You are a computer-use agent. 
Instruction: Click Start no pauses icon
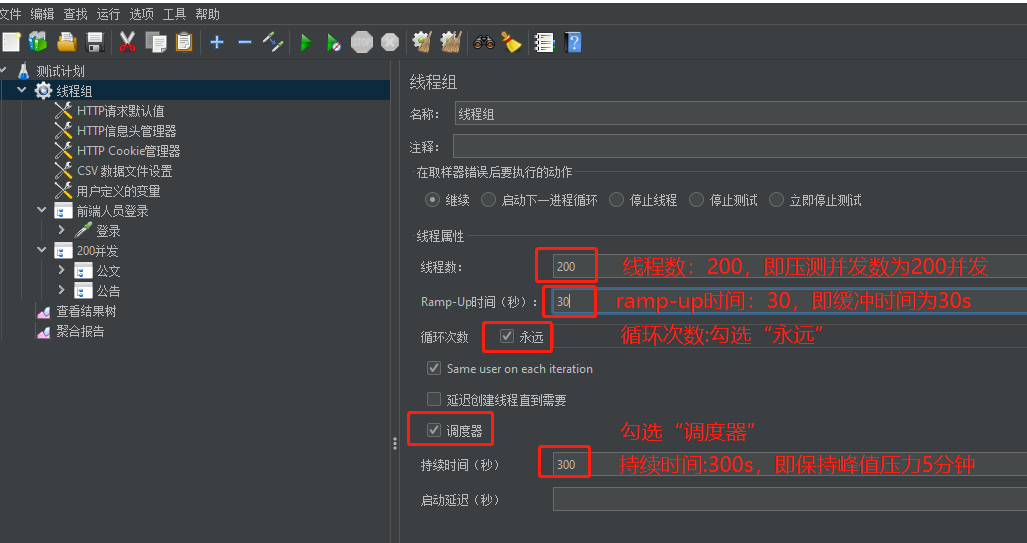click(x=333, y=43)
